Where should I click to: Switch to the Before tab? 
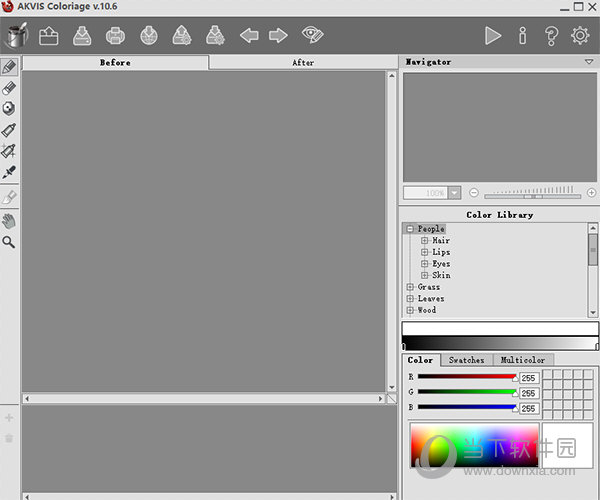tap(115, 62)
